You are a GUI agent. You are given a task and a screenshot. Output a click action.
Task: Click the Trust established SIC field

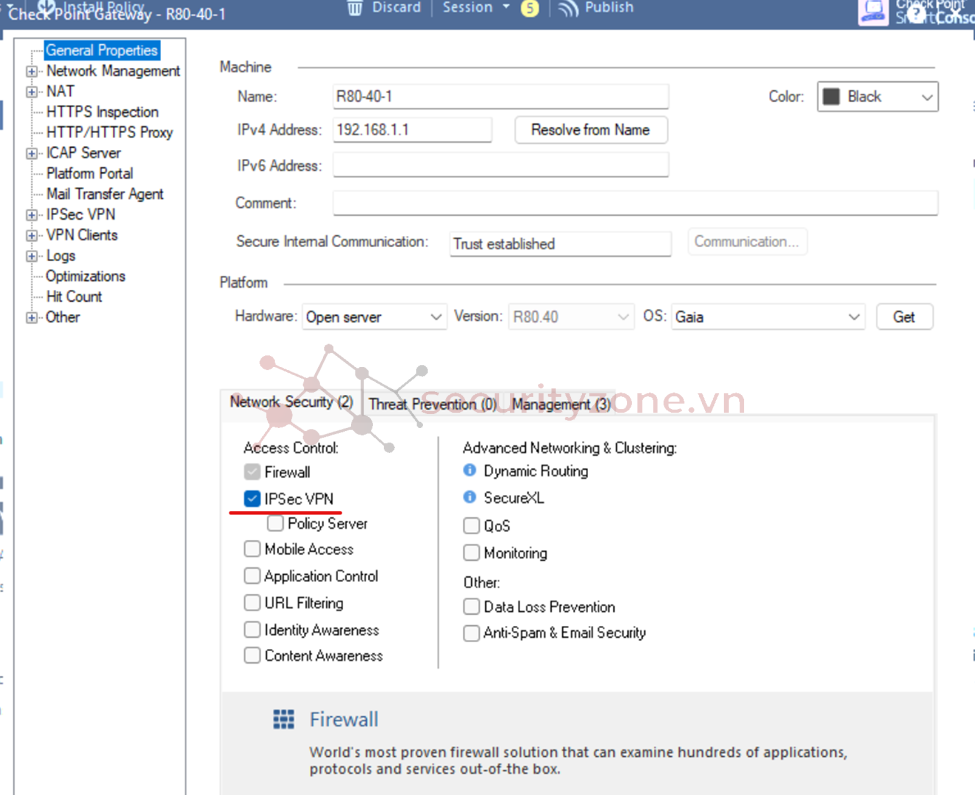(560, 244)
